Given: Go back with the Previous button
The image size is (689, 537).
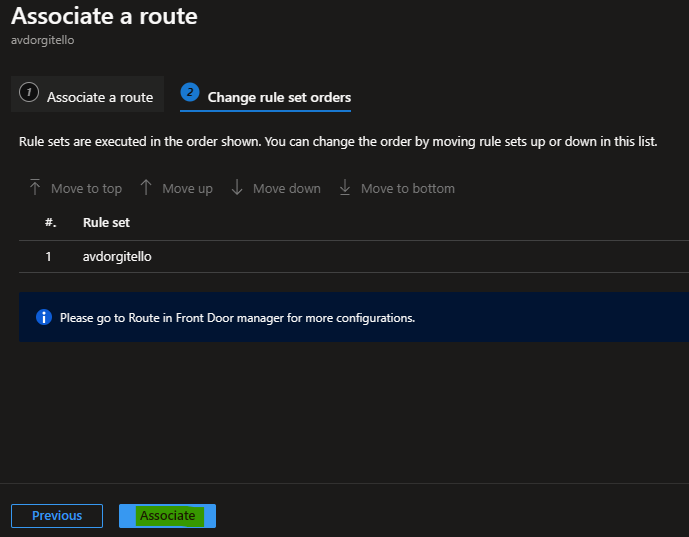Looking at the screenshot, I should click(57, 515).
